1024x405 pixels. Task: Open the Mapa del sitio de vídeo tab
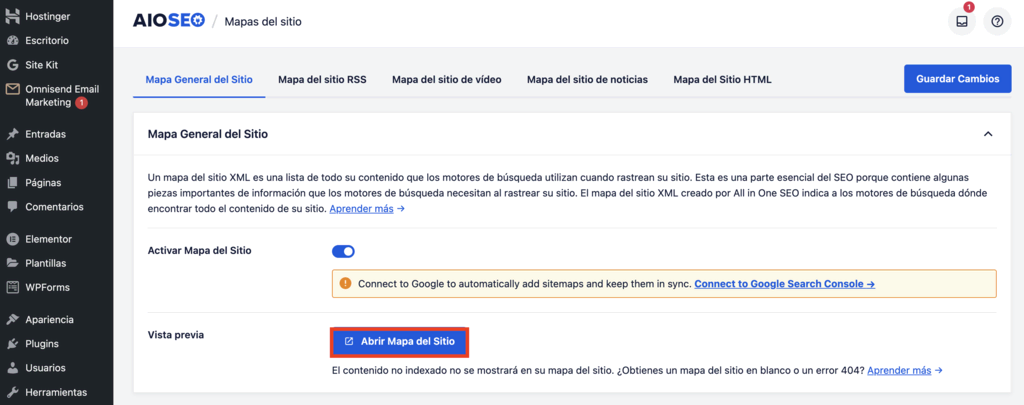click(x=446, y=79)
